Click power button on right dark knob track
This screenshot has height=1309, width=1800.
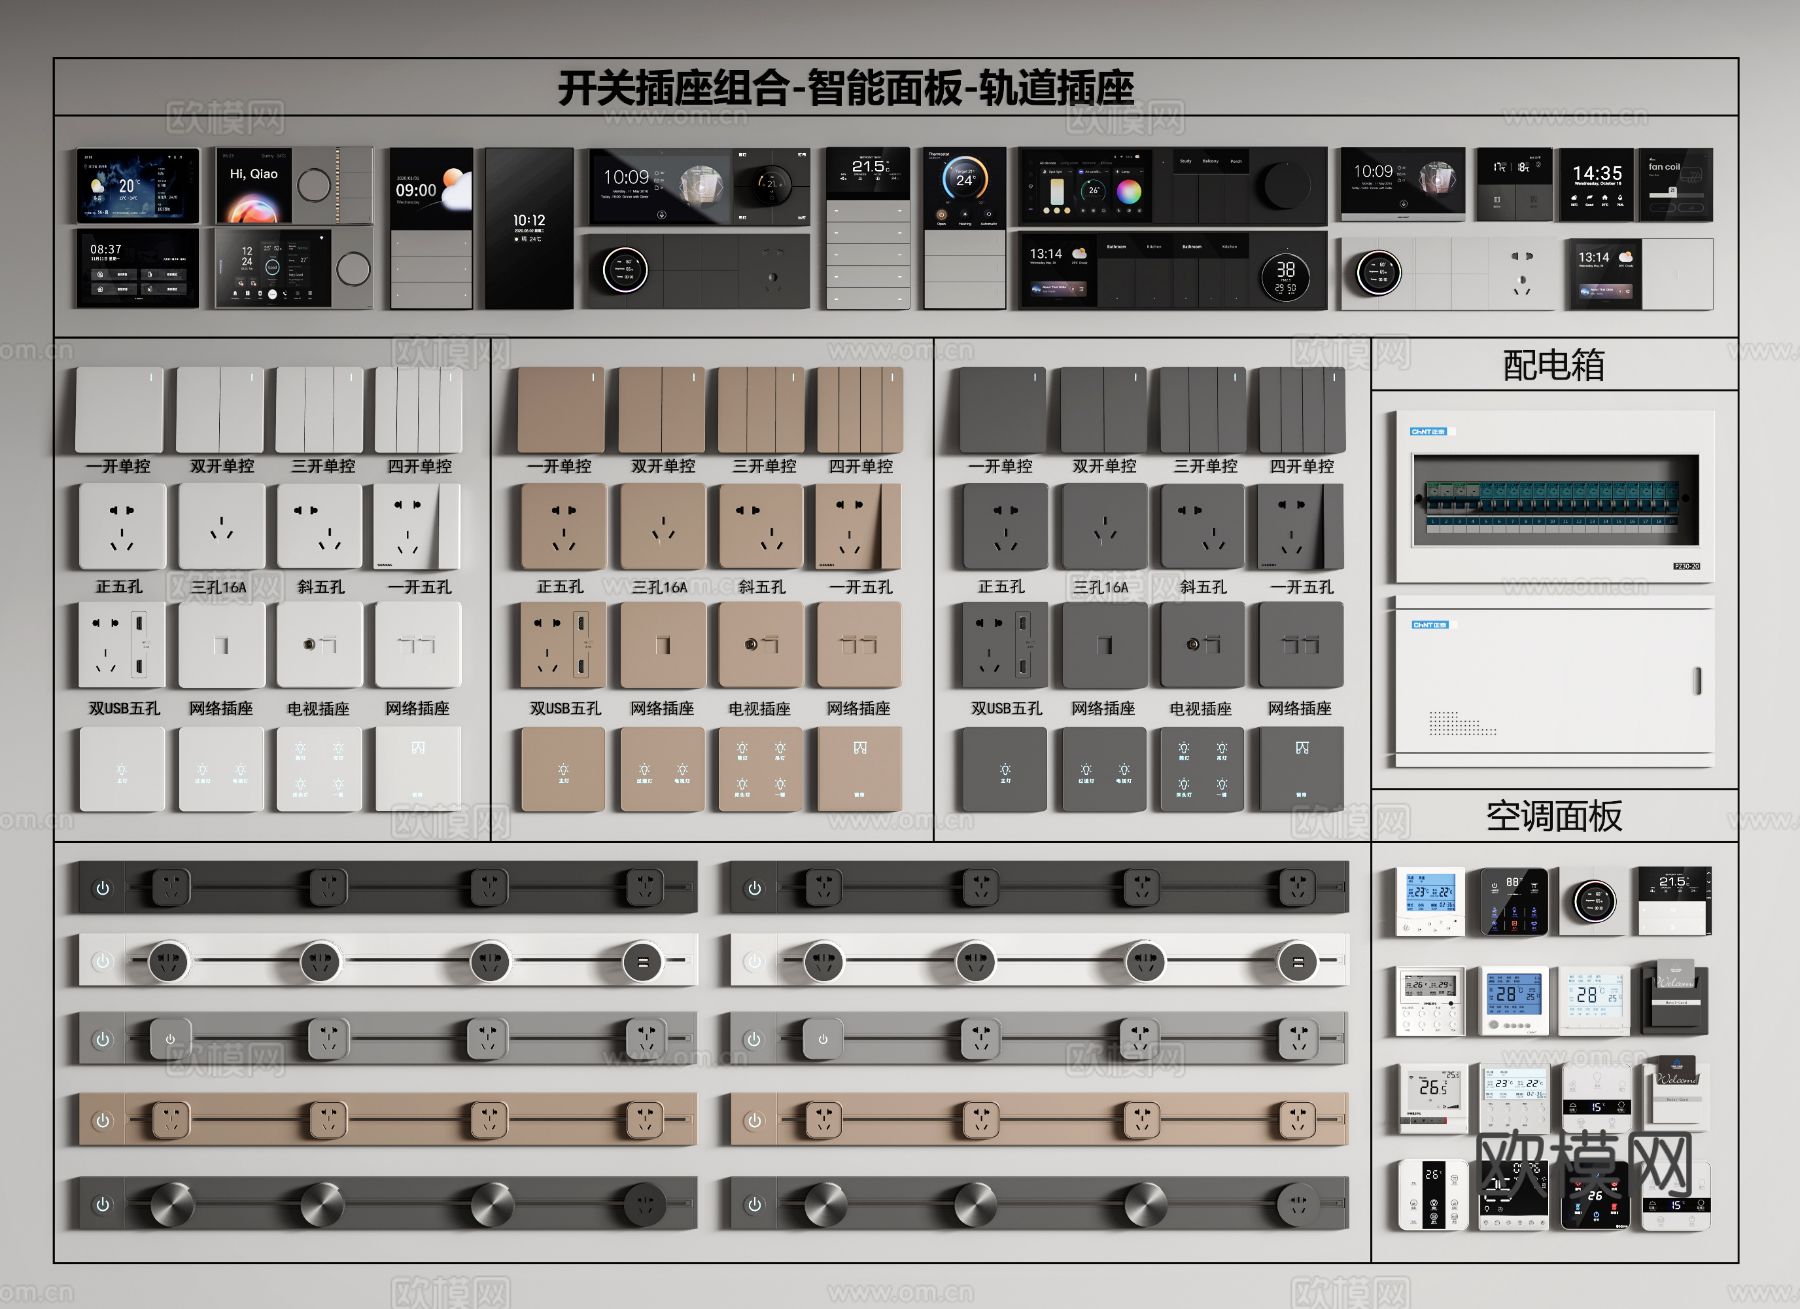pyautogui.click(x=754, y=1204)
